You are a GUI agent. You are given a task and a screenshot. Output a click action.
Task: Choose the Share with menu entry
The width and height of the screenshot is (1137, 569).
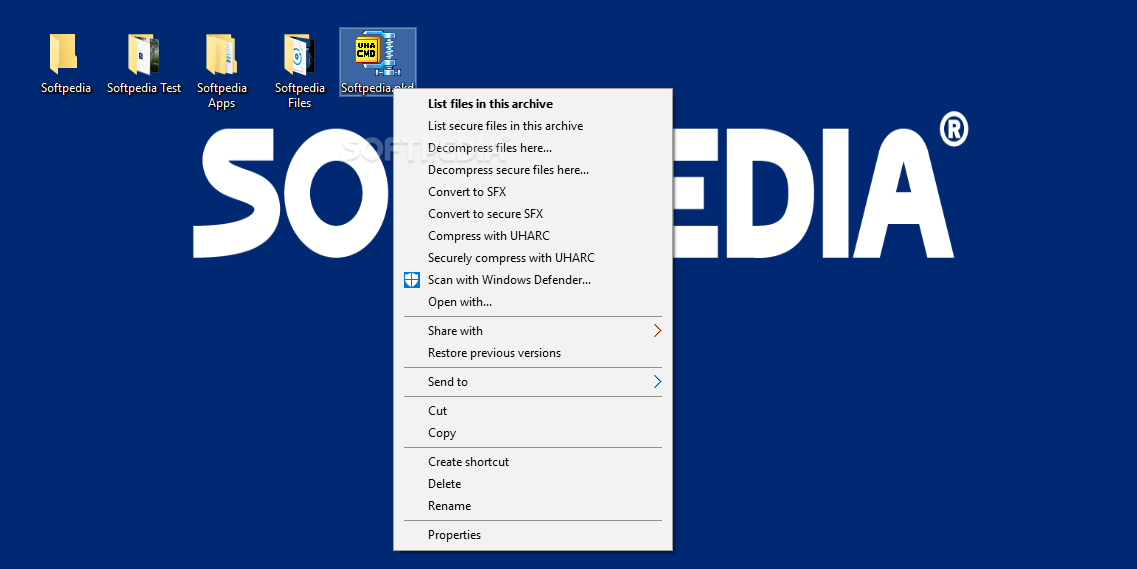pos(533,331)
